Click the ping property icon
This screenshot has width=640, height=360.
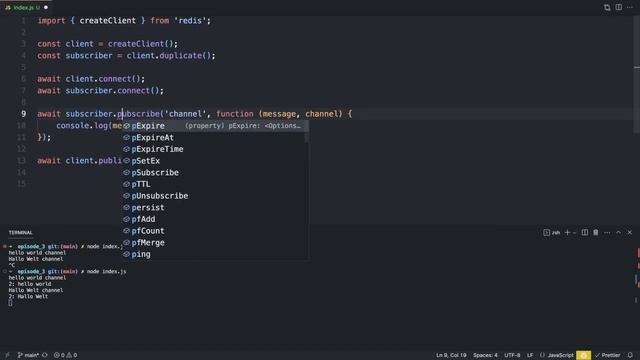[127, 254]
